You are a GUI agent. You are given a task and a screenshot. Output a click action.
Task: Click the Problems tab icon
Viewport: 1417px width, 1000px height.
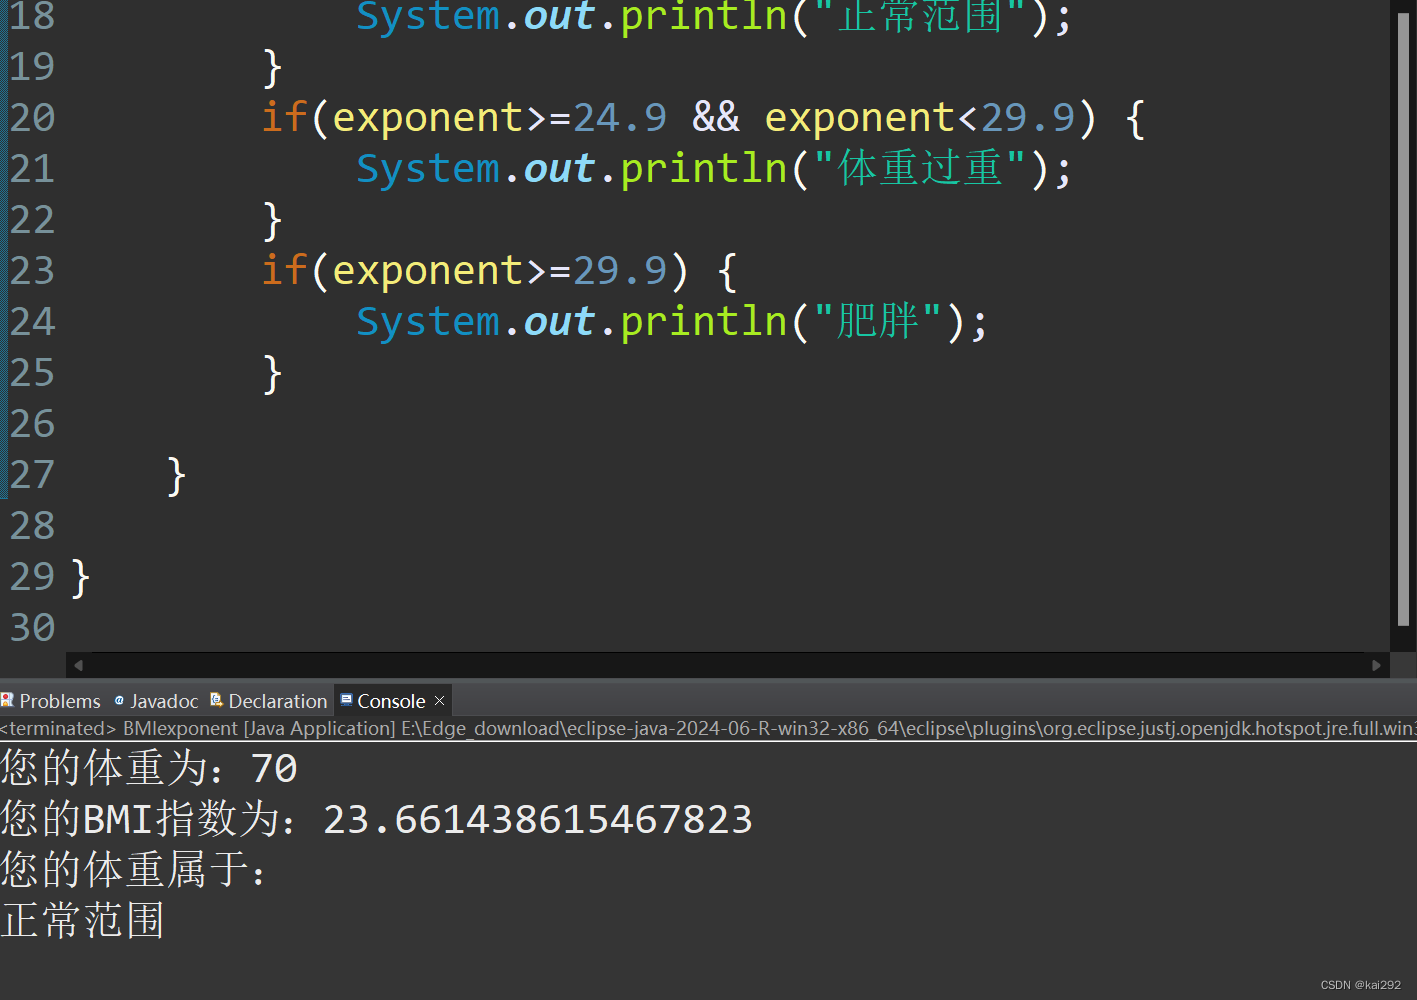pyautogui.click(x=7, y=700)
